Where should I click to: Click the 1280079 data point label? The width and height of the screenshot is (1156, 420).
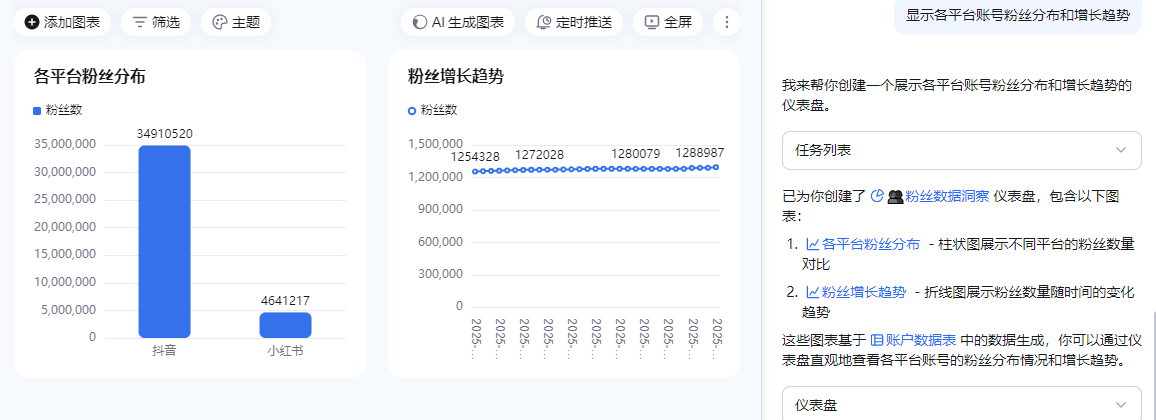click(636, 154)
